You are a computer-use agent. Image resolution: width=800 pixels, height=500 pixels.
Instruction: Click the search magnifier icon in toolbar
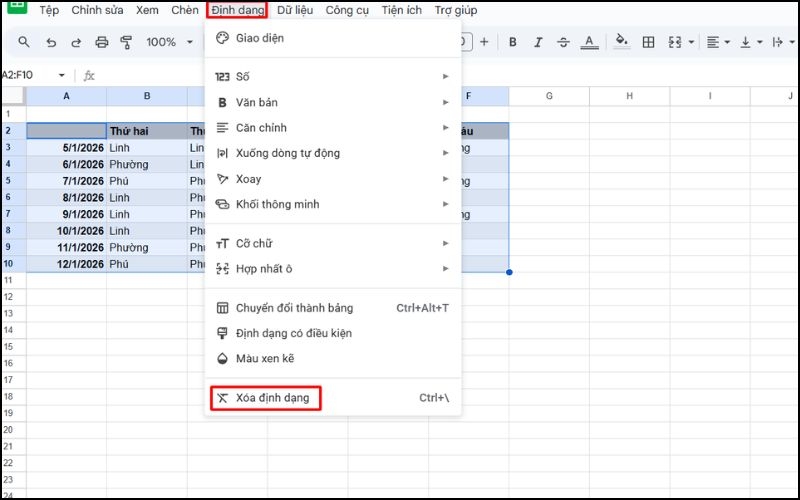23,42
